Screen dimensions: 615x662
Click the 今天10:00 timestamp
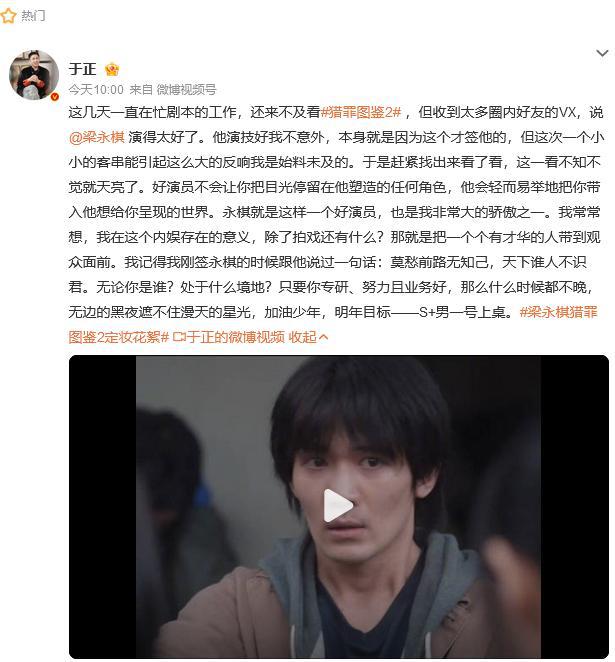tap(96, 90)
